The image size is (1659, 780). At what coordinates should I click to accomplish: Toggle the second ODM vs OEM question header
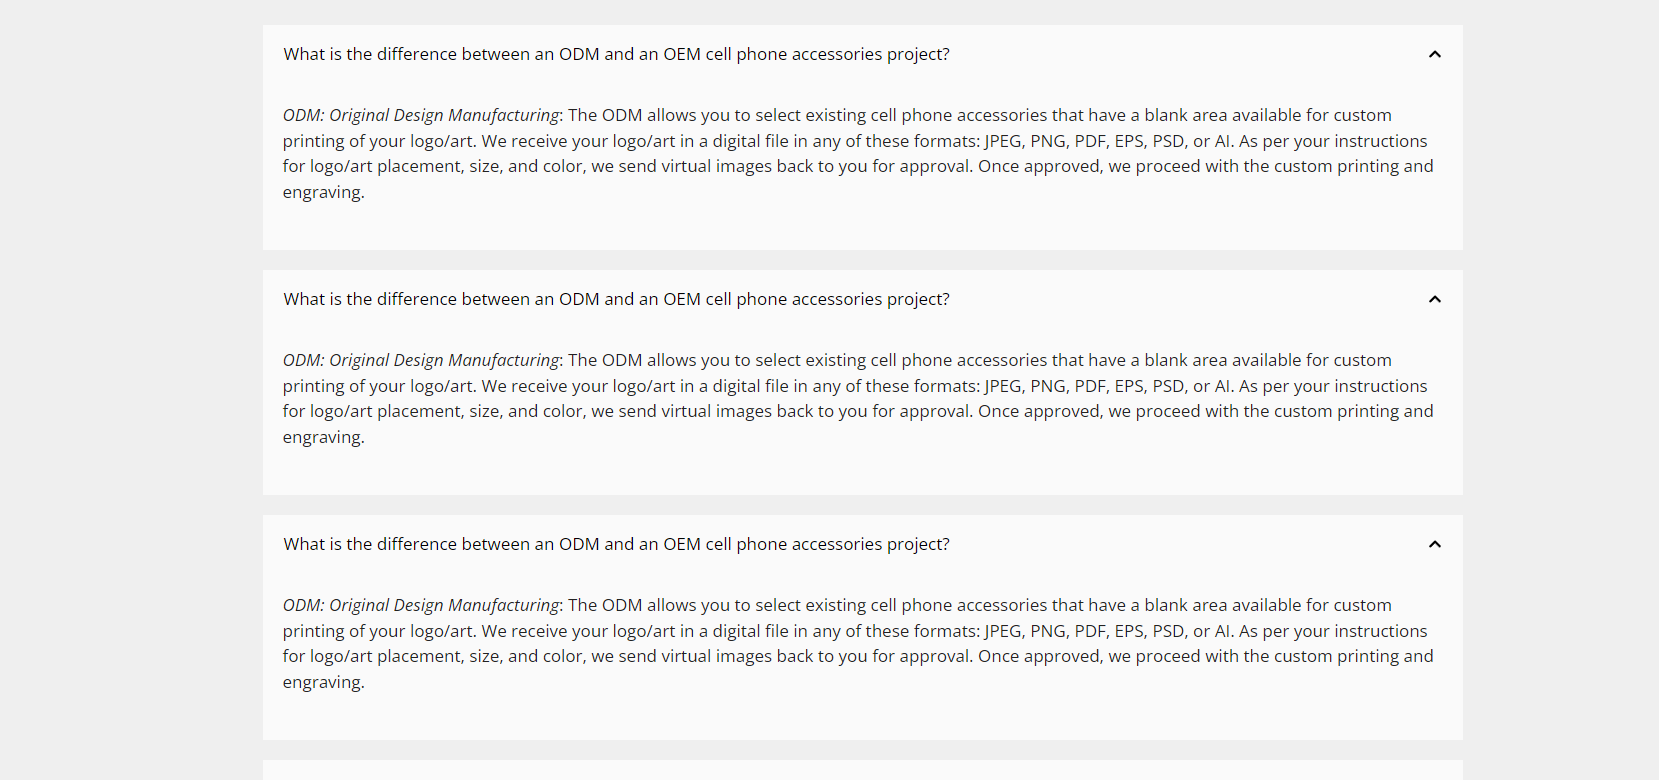point(862,299)
